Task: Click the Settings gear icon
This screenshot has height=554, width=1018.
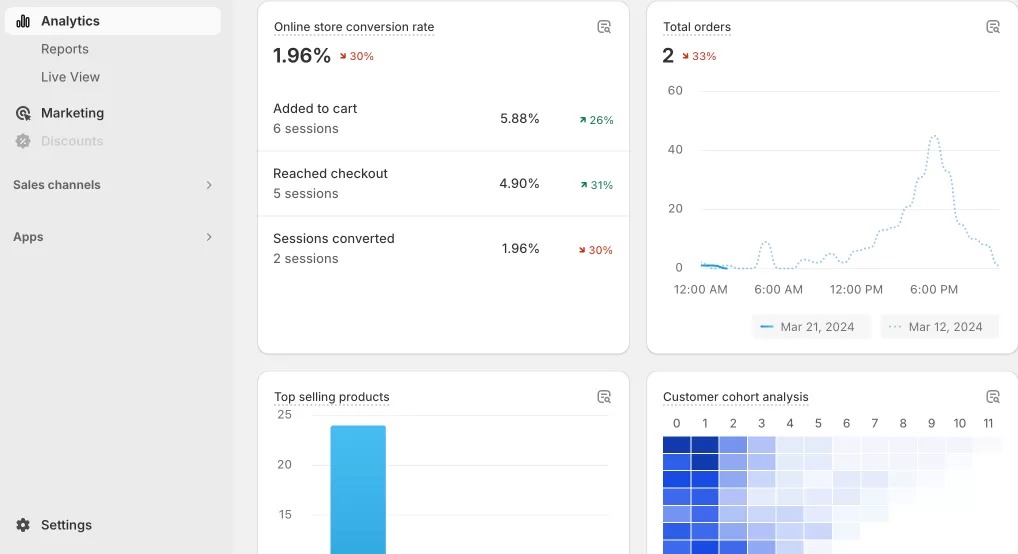Action: point(23,525)
